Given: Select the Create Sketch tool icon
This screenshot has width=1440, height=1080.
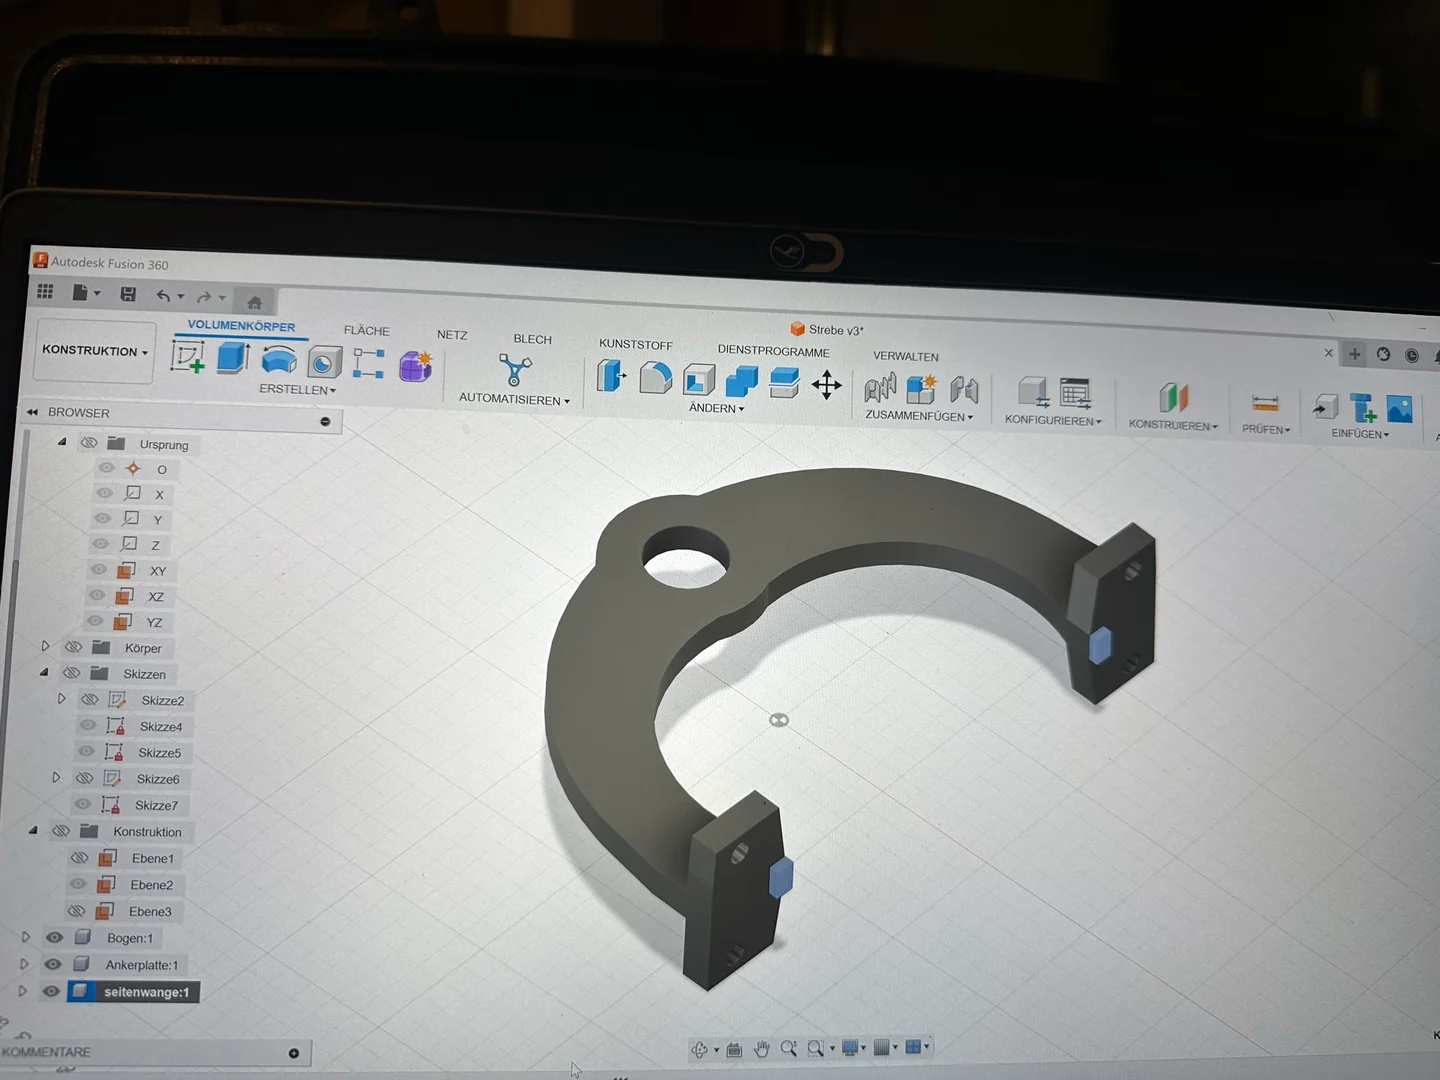Looking at the screenshot, I should pos(188,356).
